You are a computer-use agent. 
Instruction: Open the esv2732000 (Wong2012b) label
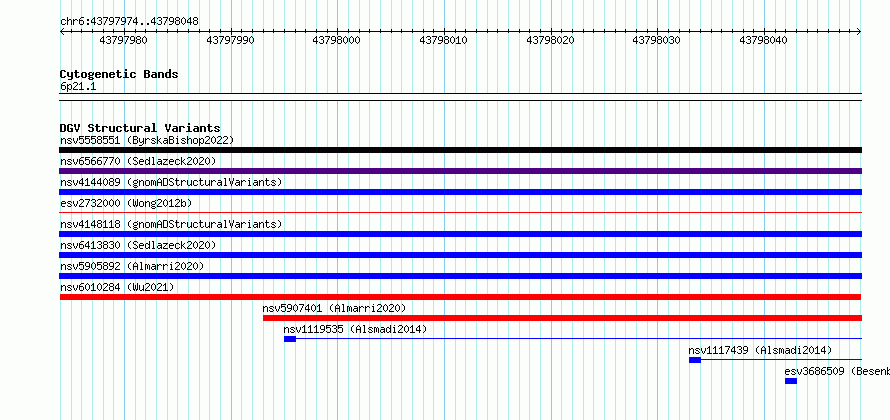pos(128,203)
